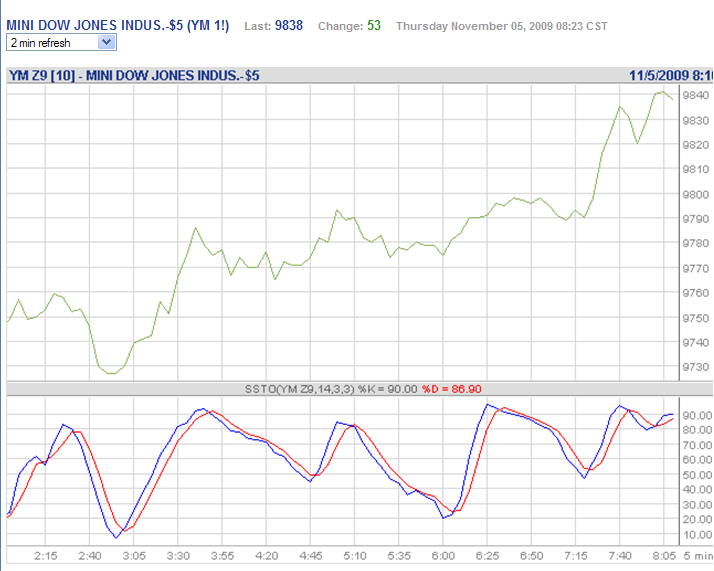Click the 2:15 time axis label
This screenshot has width=714, height=571.
pos(46,556)
